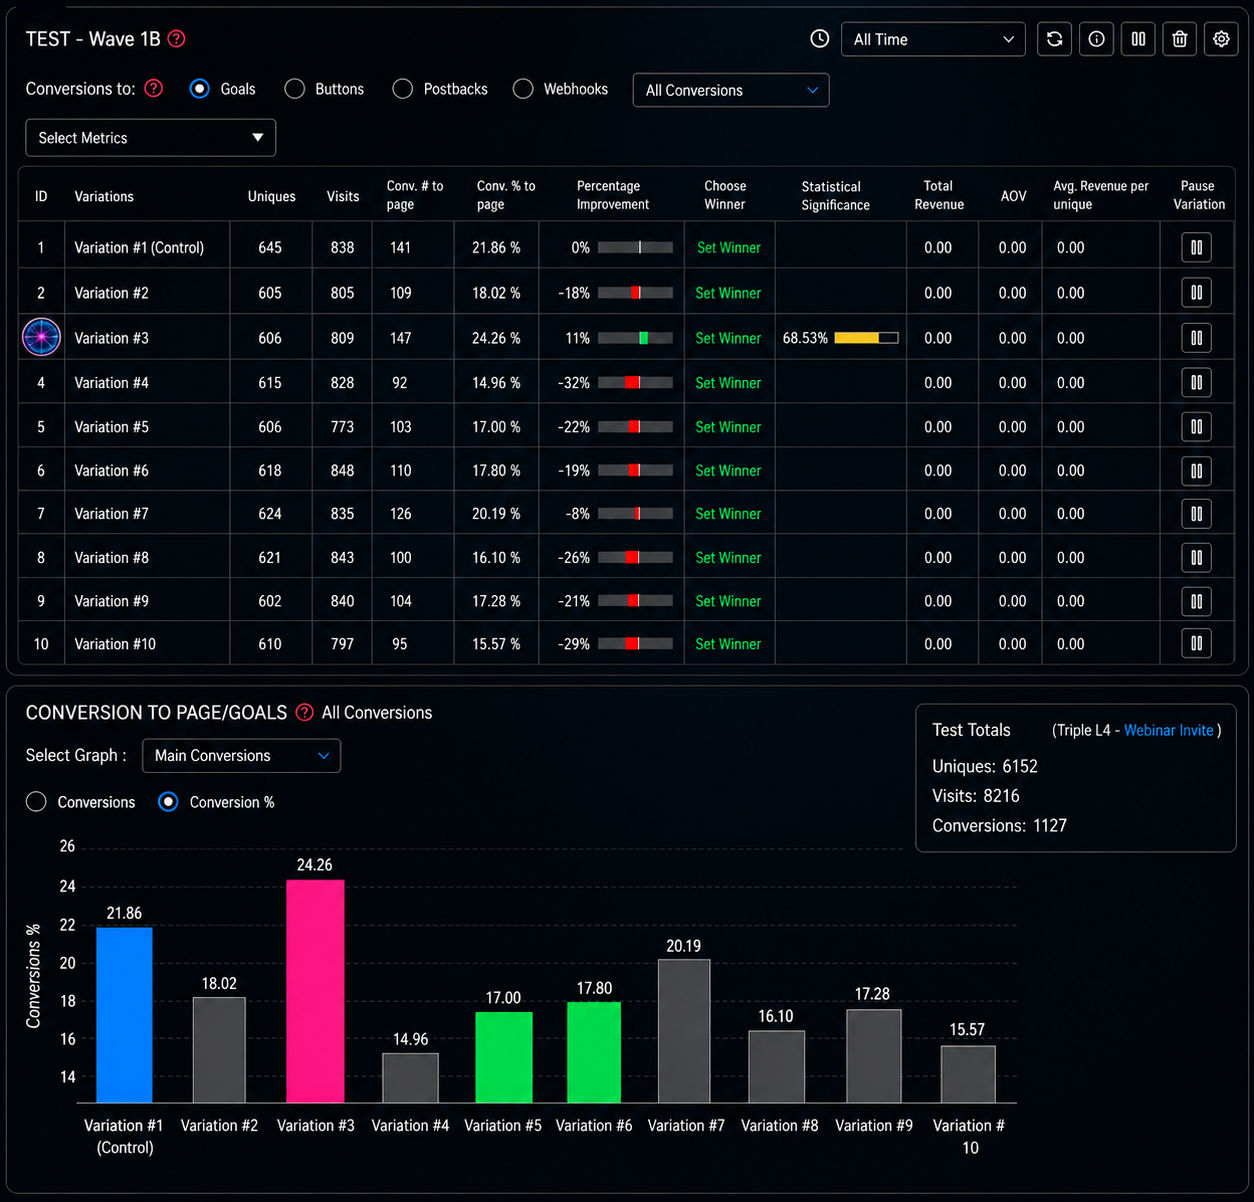Select the Postbacks radio button
The image size is (1254, 1202).
point(403,89)
